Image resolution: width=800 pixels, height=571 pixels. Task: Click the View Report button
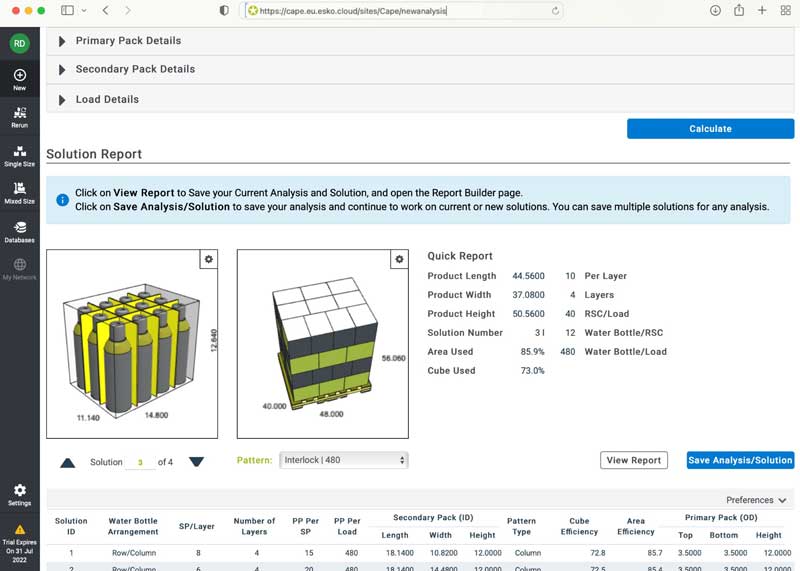633,460
